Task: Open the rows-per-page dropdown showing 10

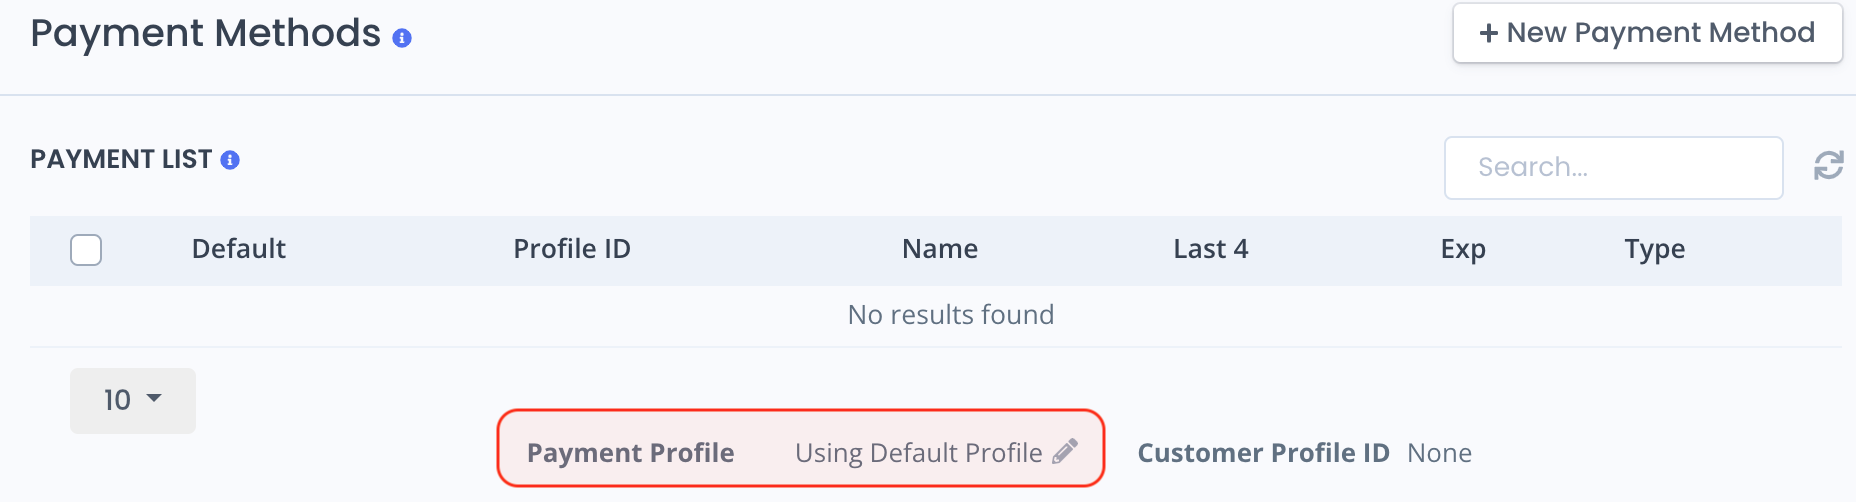Action: pyautogui.click(x=133, y=401)
